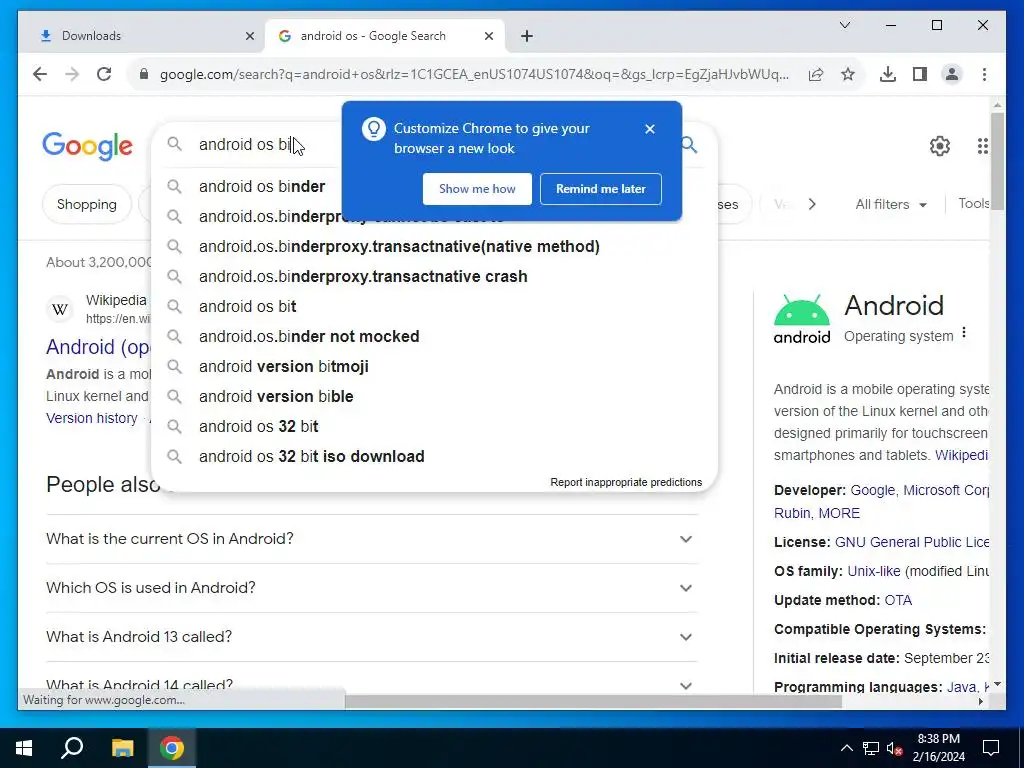Open Chrome downloads tray icon
The image size is (1024, 768).
point(888,74)
